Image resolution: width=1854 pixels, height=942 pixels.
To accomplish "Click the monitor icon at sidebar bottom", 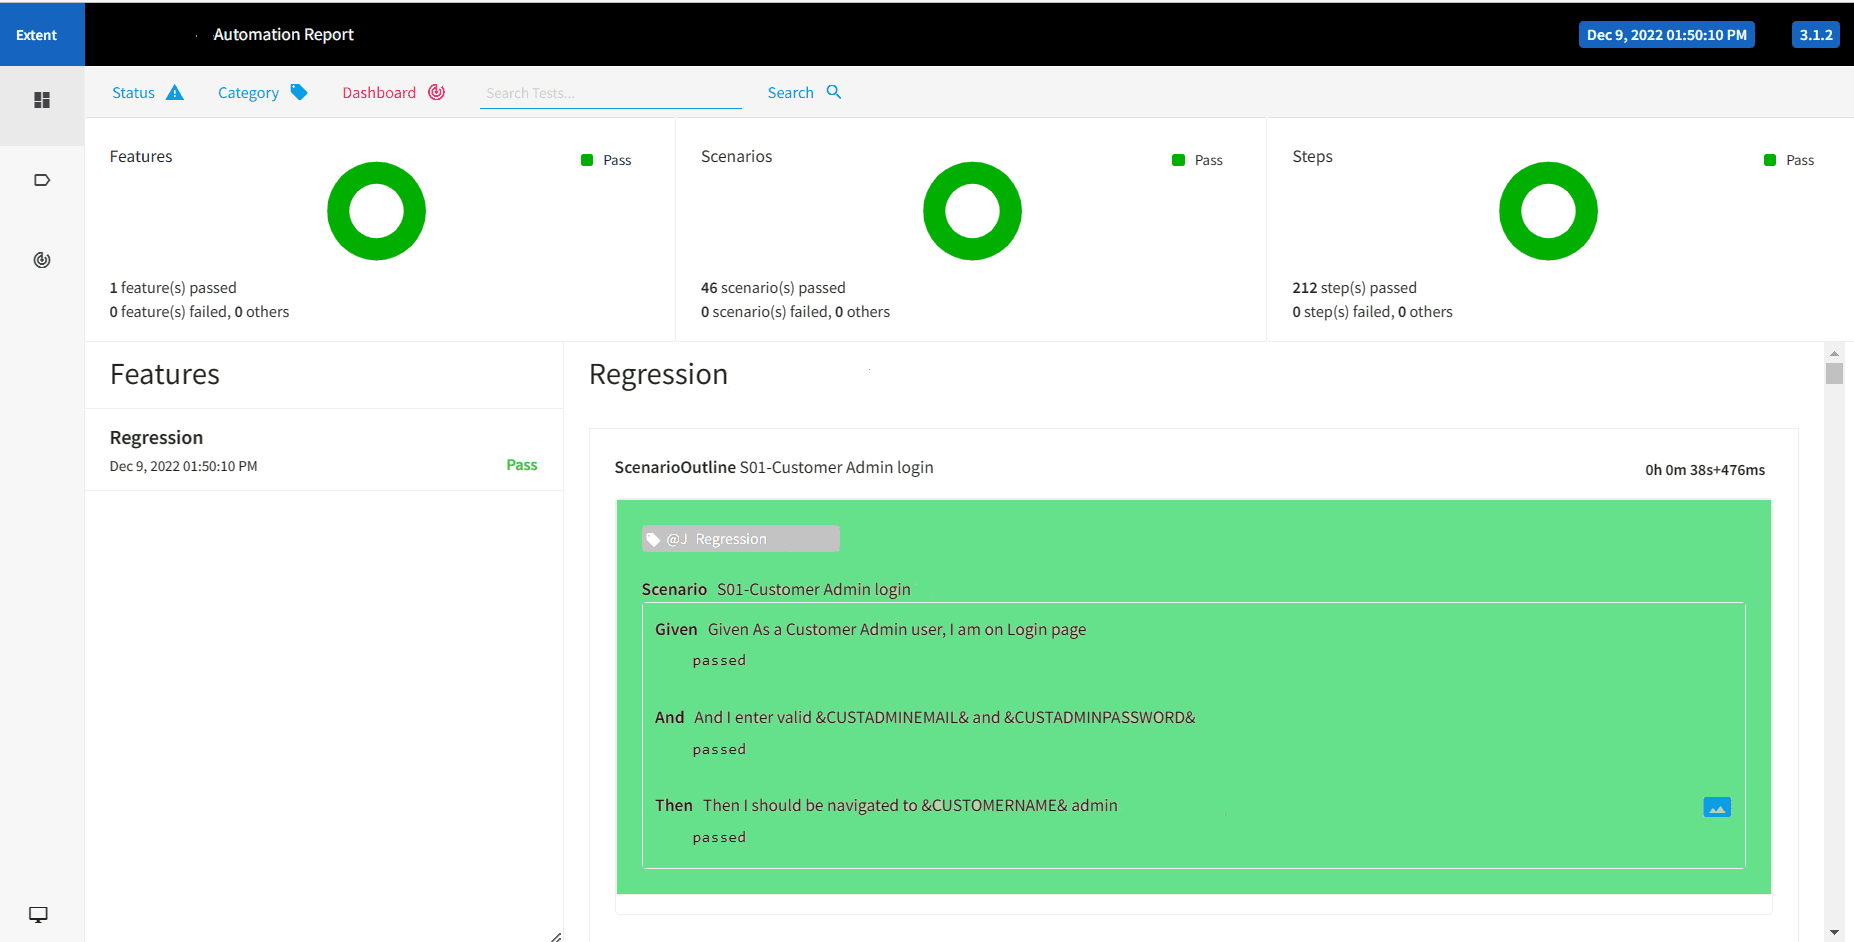I will point(38,914).
